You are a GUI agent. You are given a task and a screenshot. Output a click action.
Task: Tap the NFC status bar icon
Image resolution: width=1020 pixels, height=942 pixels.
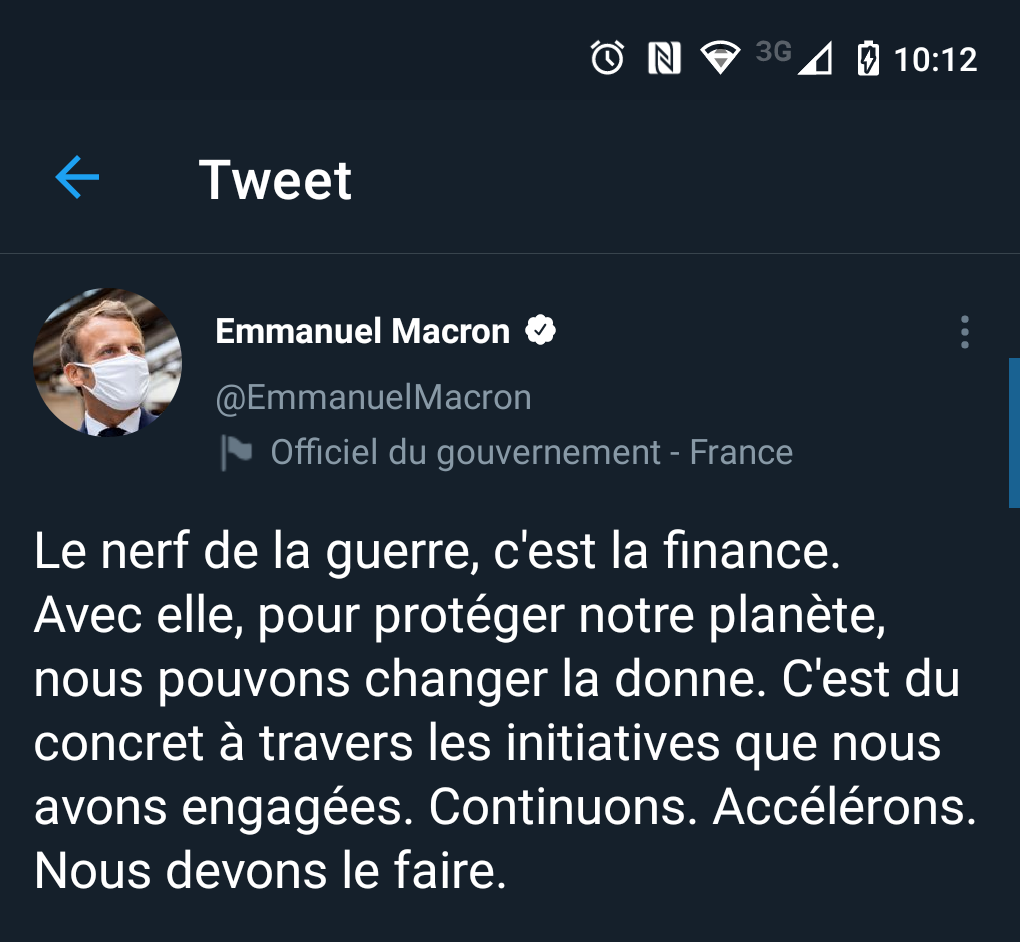664,59
